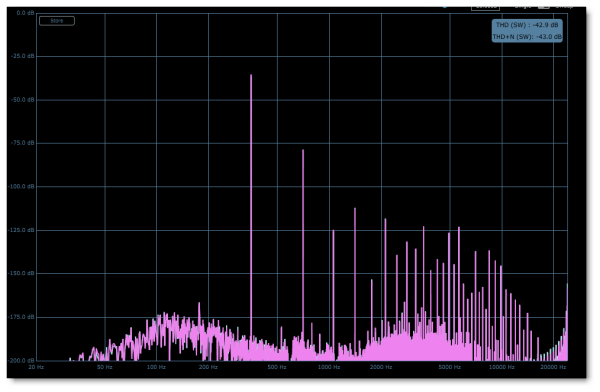Click the 50 Hz frequency label
600x392 pixels.
pos(104,367)
